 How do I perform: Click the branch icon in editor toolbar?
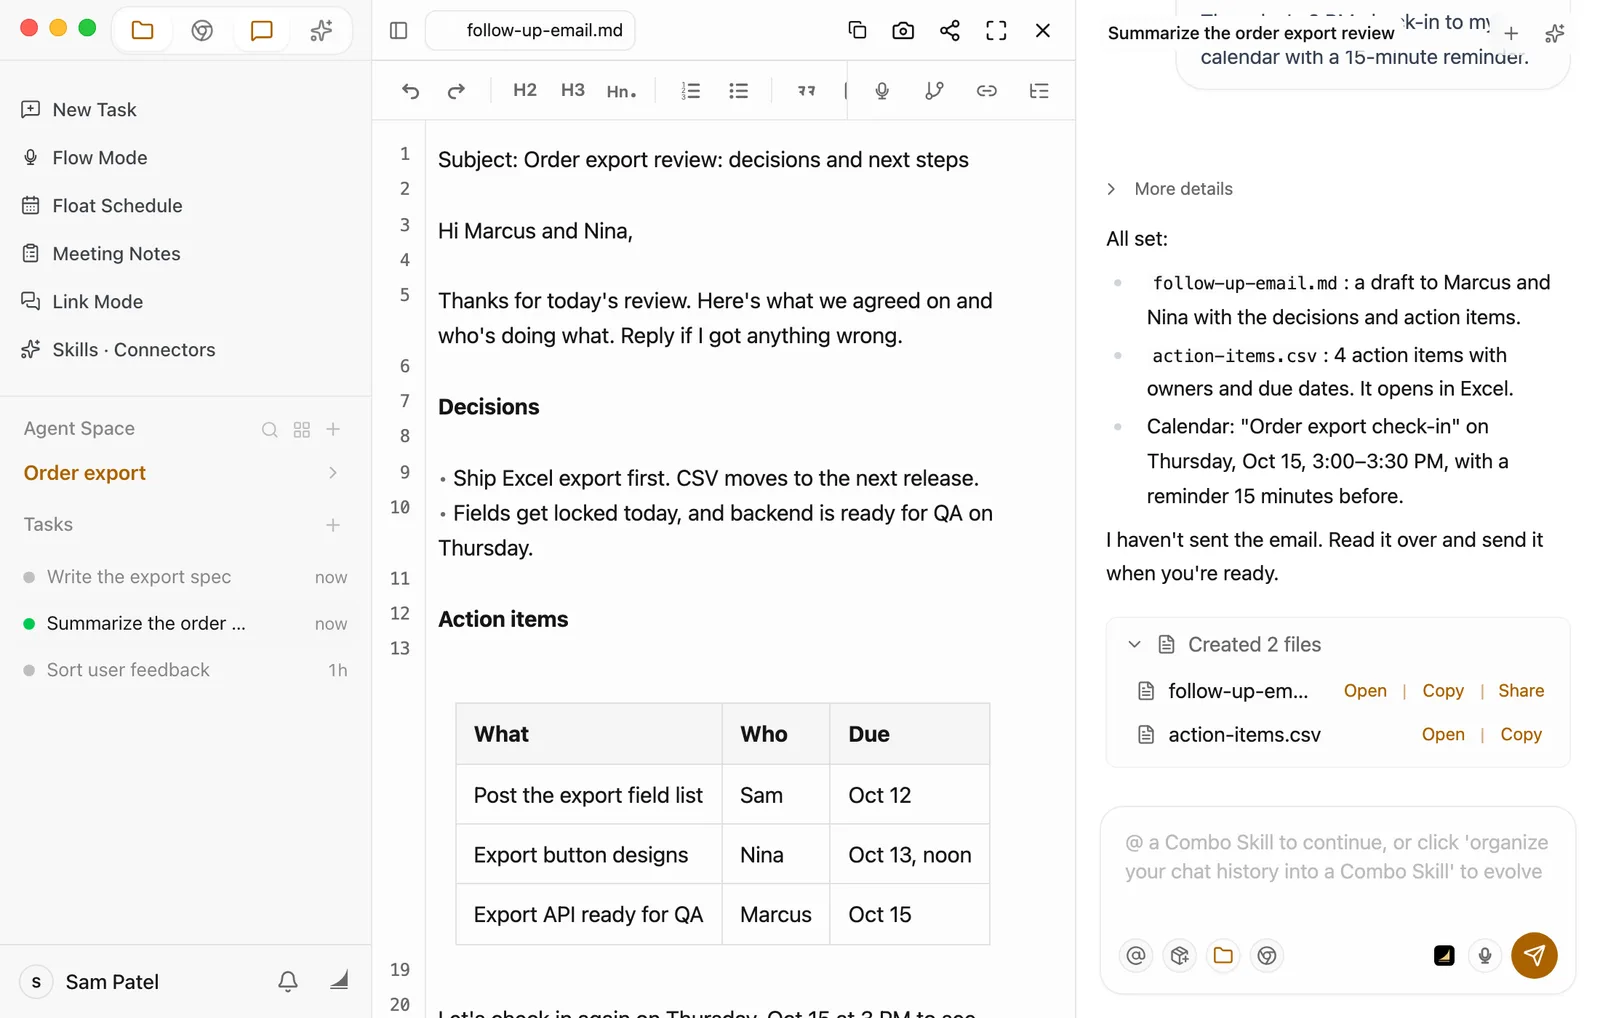934,91
